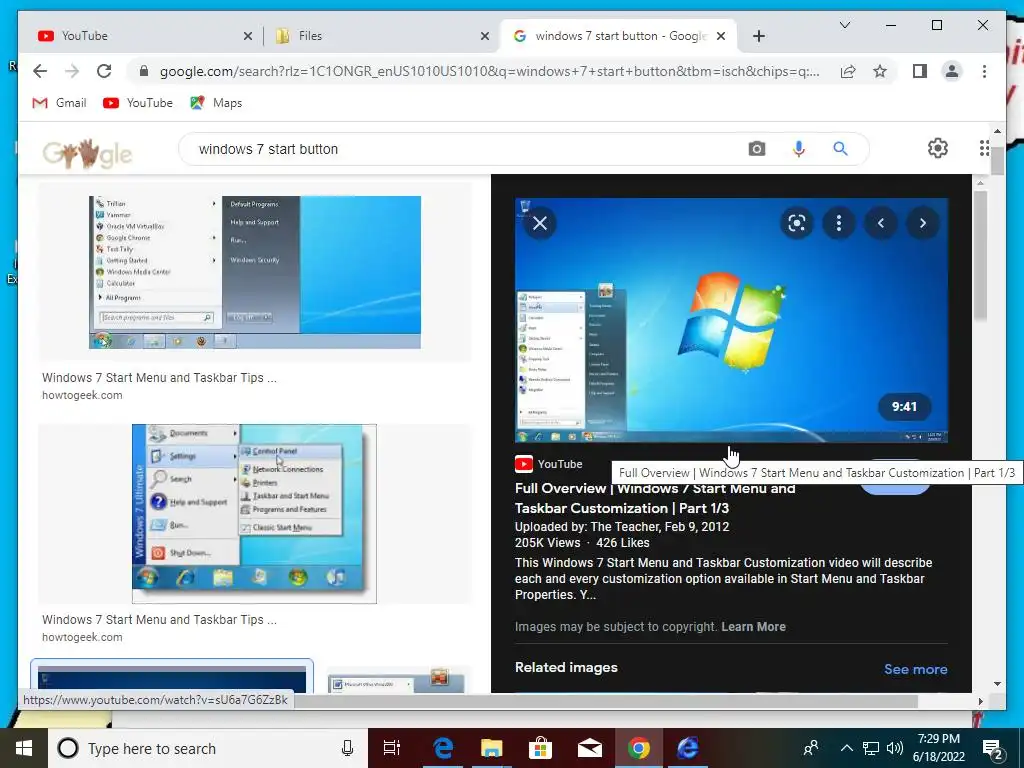Start voice search with microphone icon
Screen dimensions: 1024x768
(798, 149)
